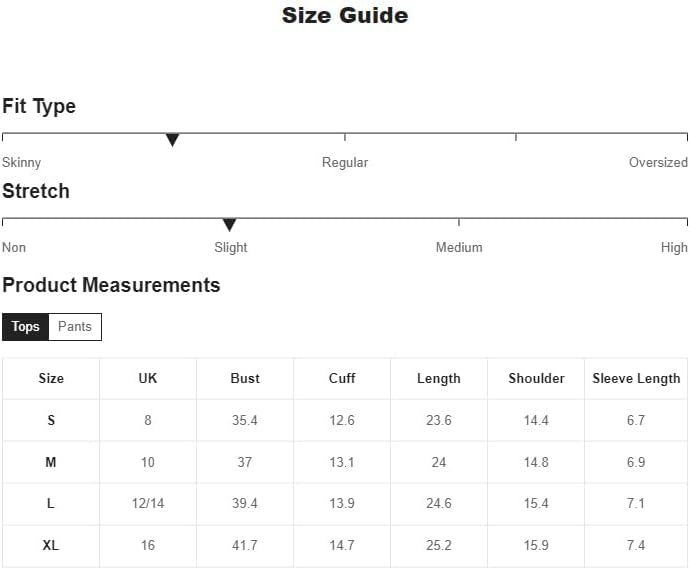
Task: Click the Shoulder column header
Action: click(536, 378)
